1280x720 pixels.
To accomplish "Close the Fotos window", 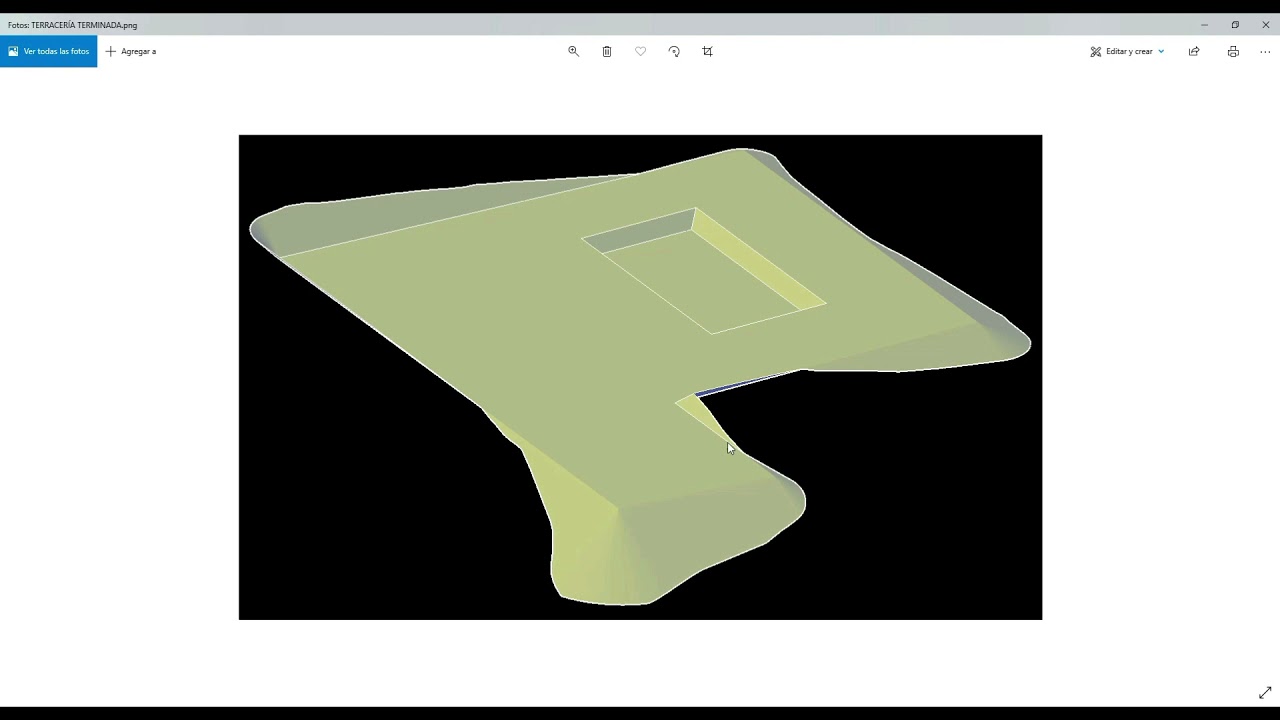I will pos(1265,25).
